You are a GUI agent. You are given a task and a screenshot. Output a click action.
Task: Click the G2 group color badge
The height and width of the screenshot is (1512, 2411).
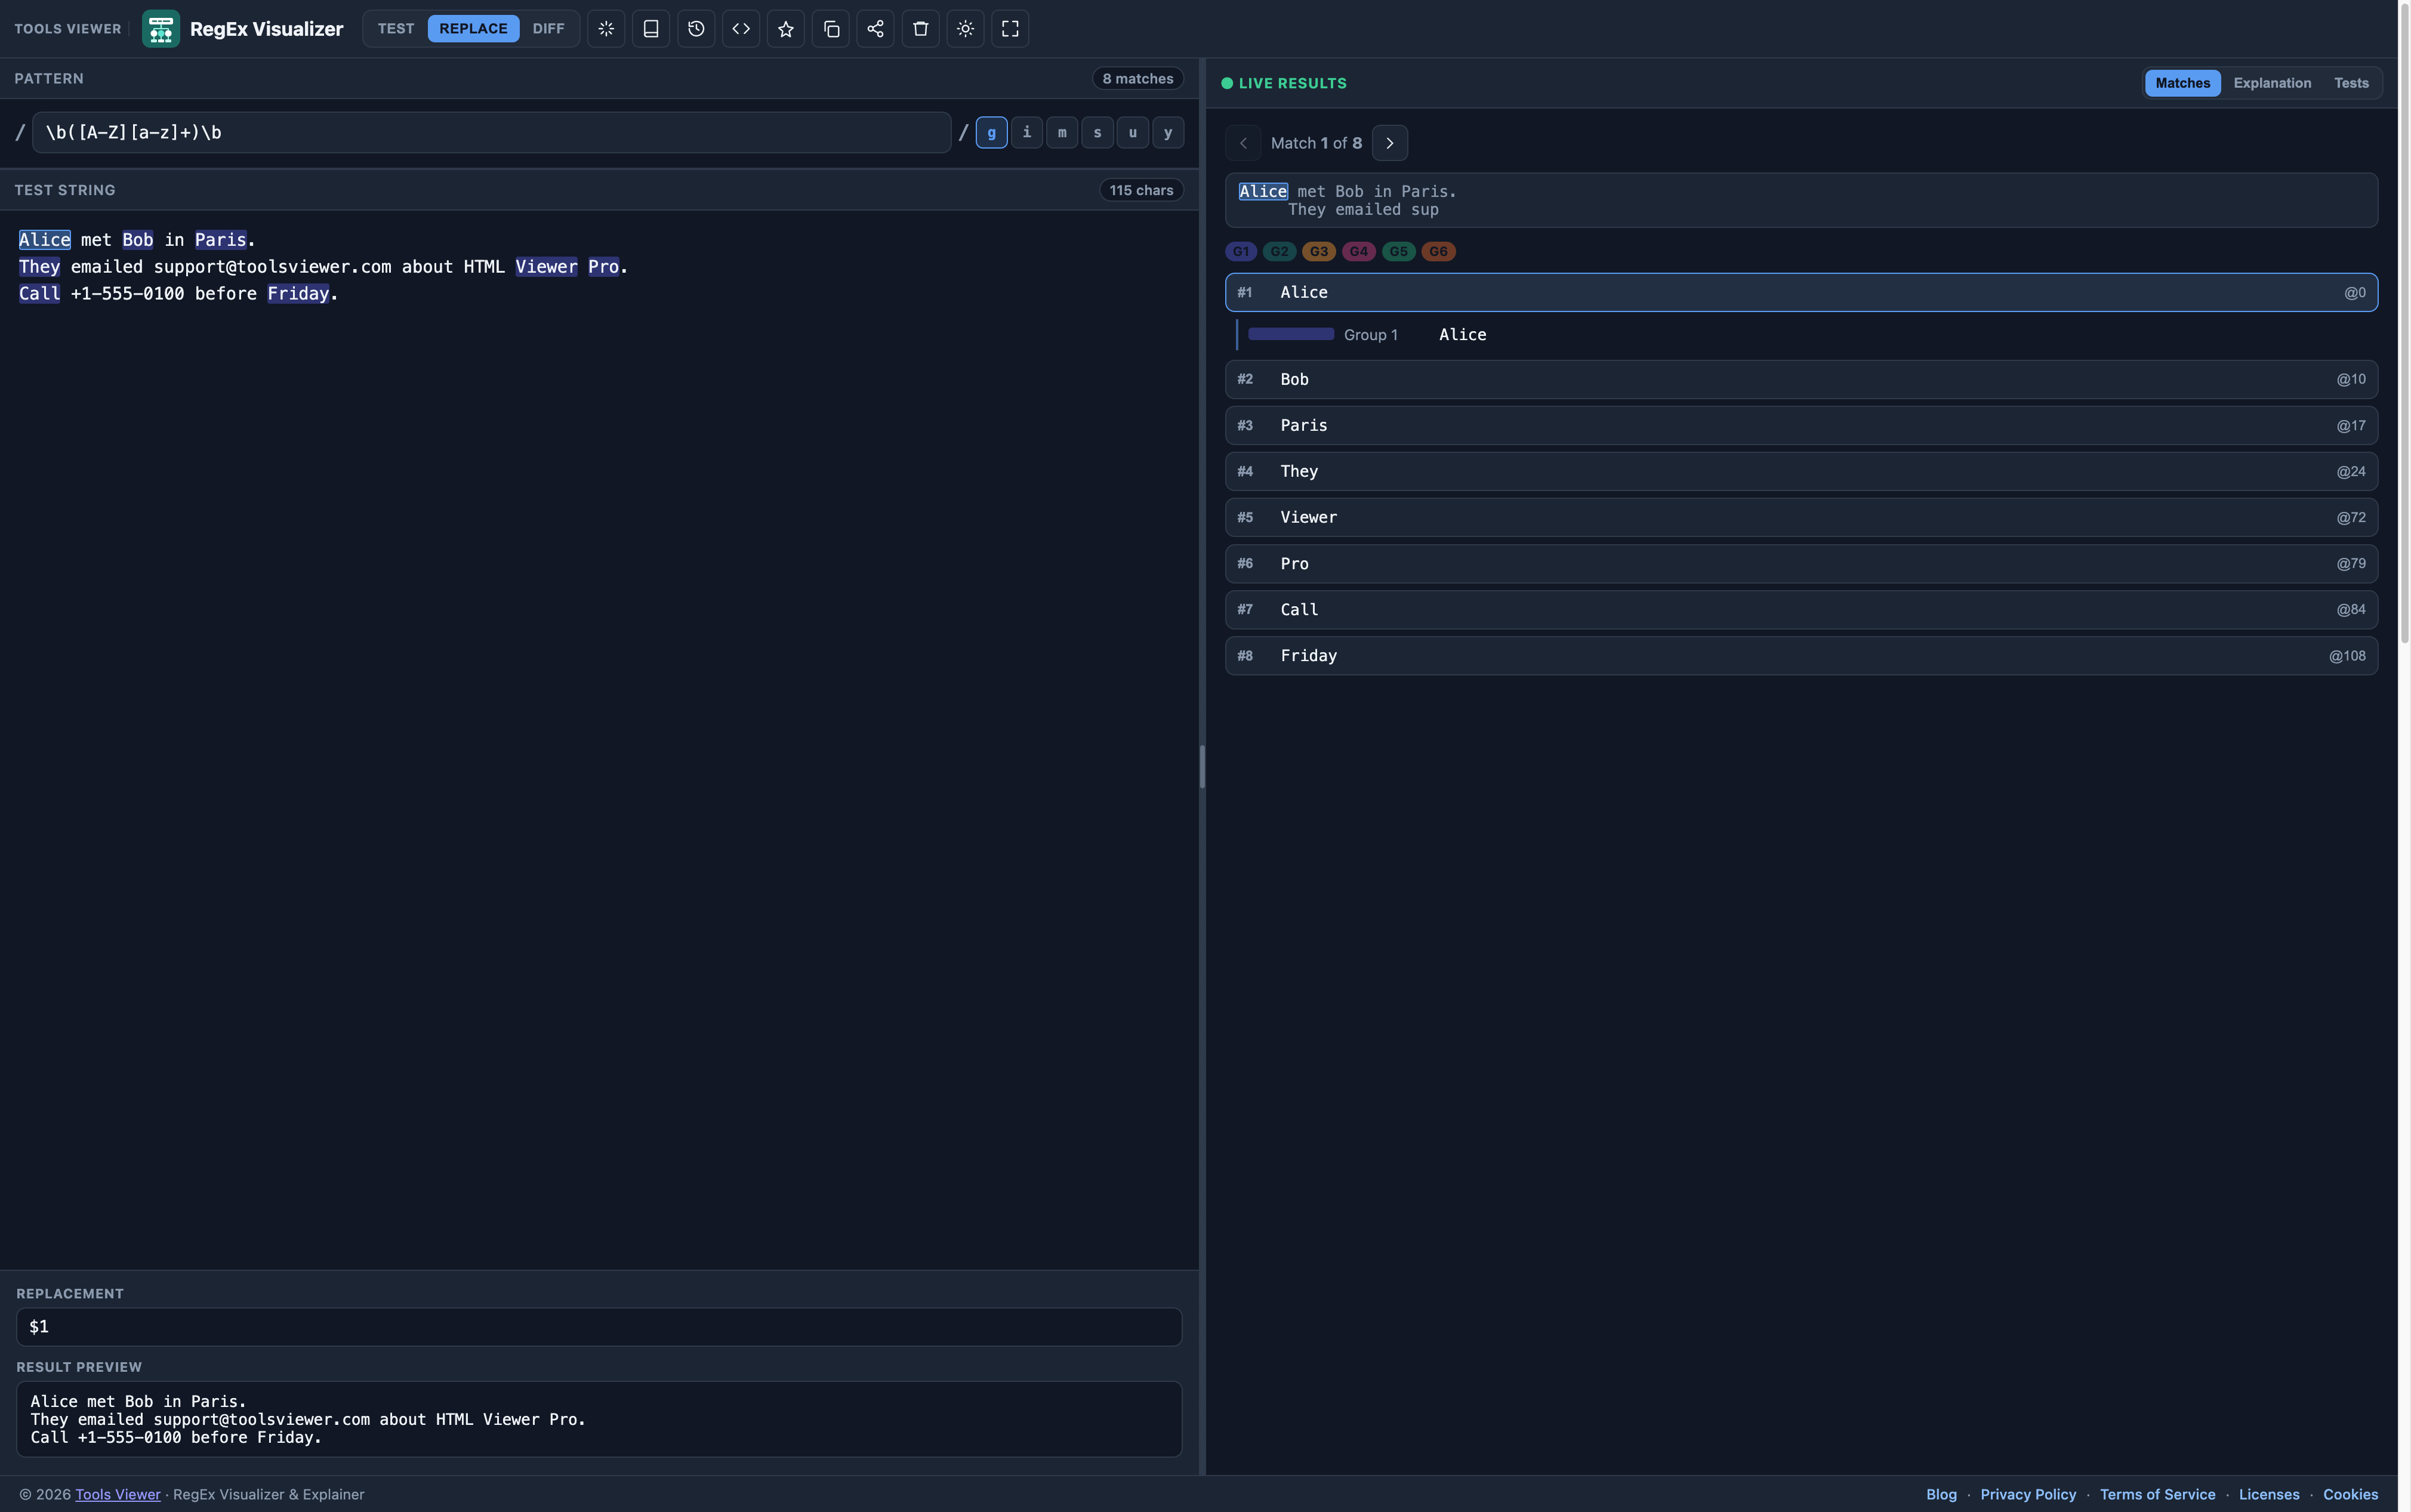click(1280, 252)
